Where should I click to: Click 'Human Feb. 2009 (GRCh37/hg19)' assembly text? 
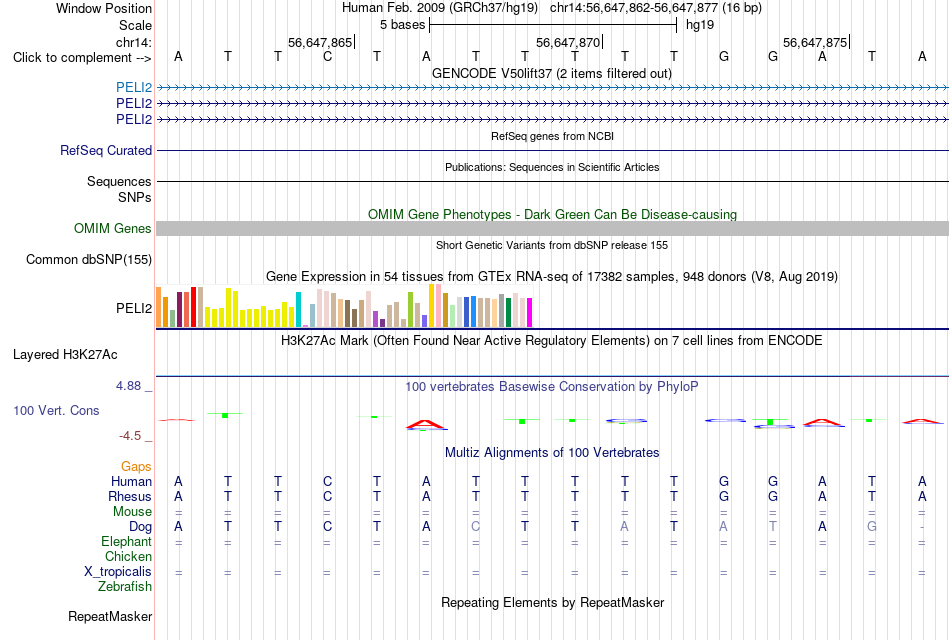point(440,8)
